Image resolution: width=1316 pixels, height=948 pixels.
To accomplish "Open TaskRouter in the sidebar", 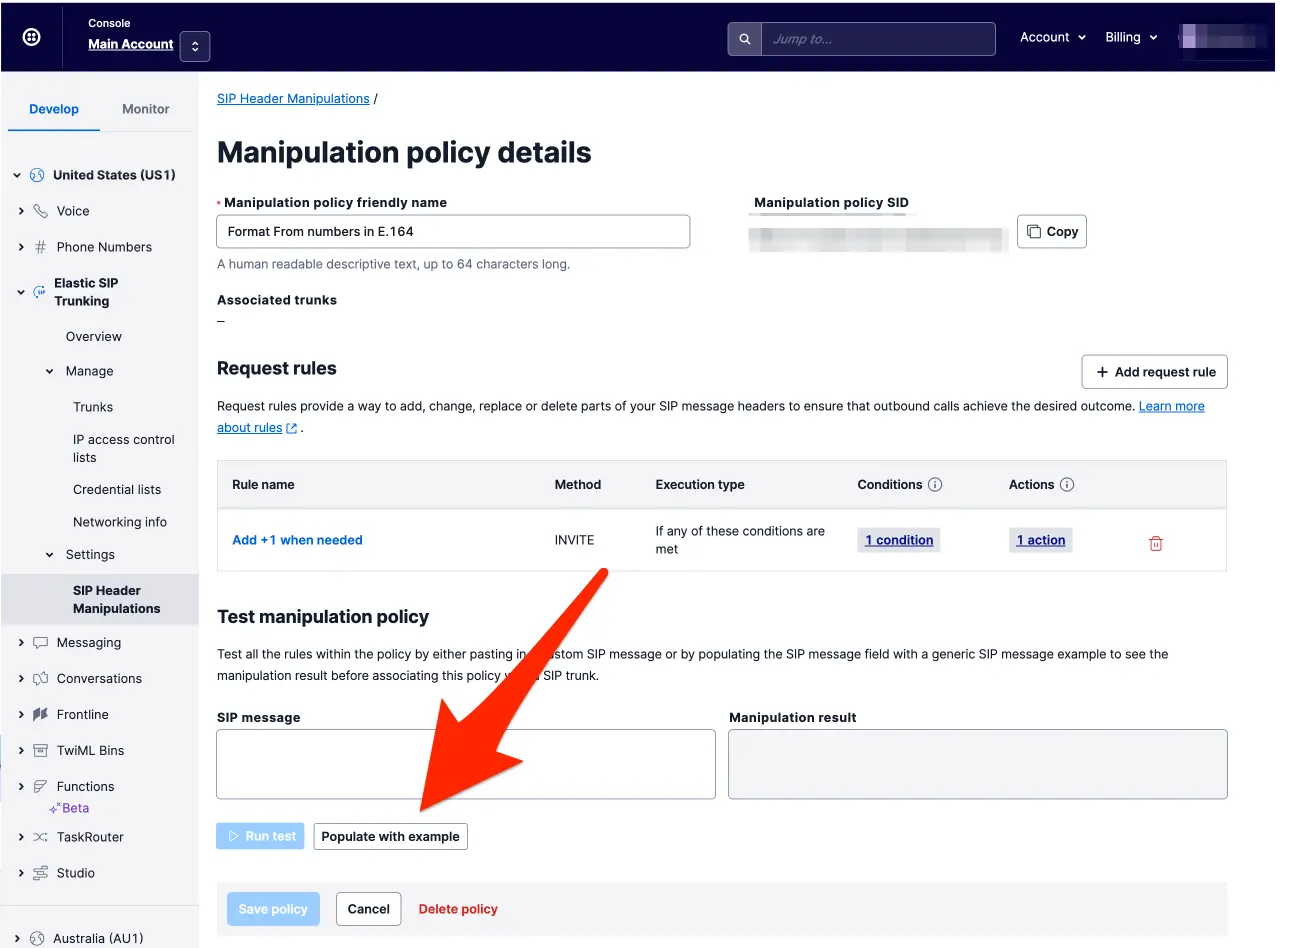I will pyautogui.click(x=90, y=837).
